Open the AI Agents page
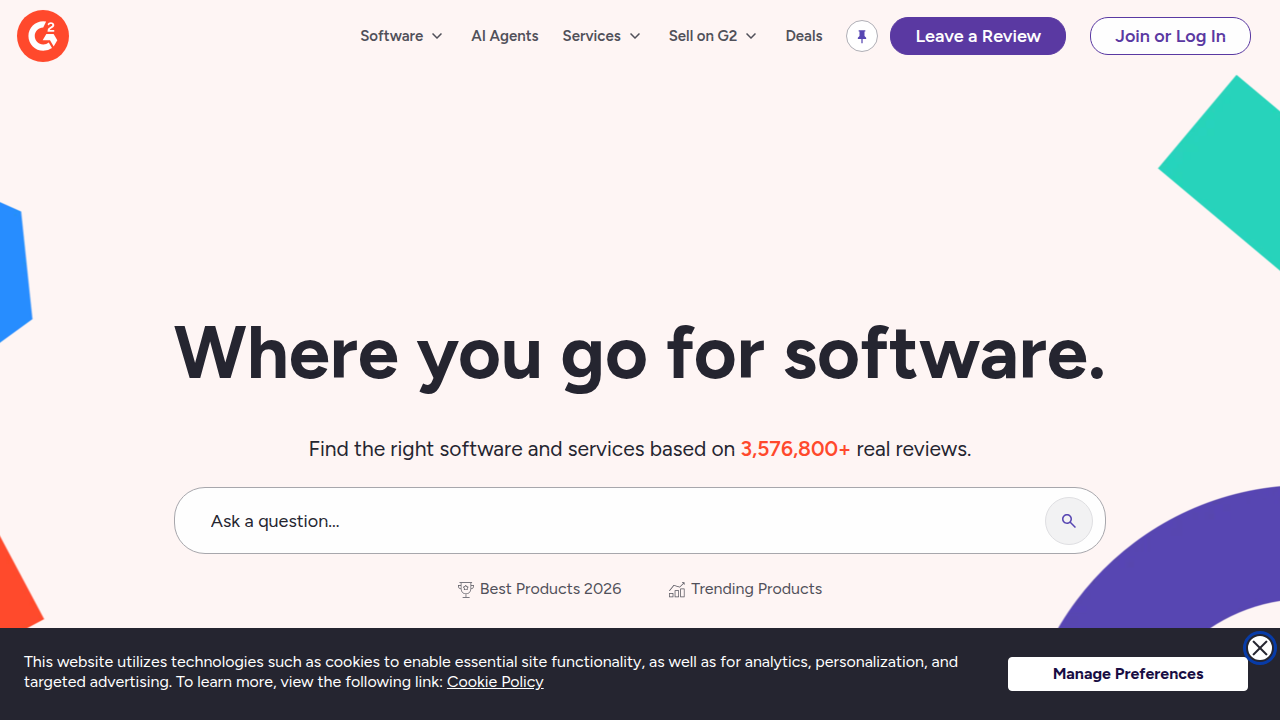This screenshot has width=1280, height=720. click(505, 36)
